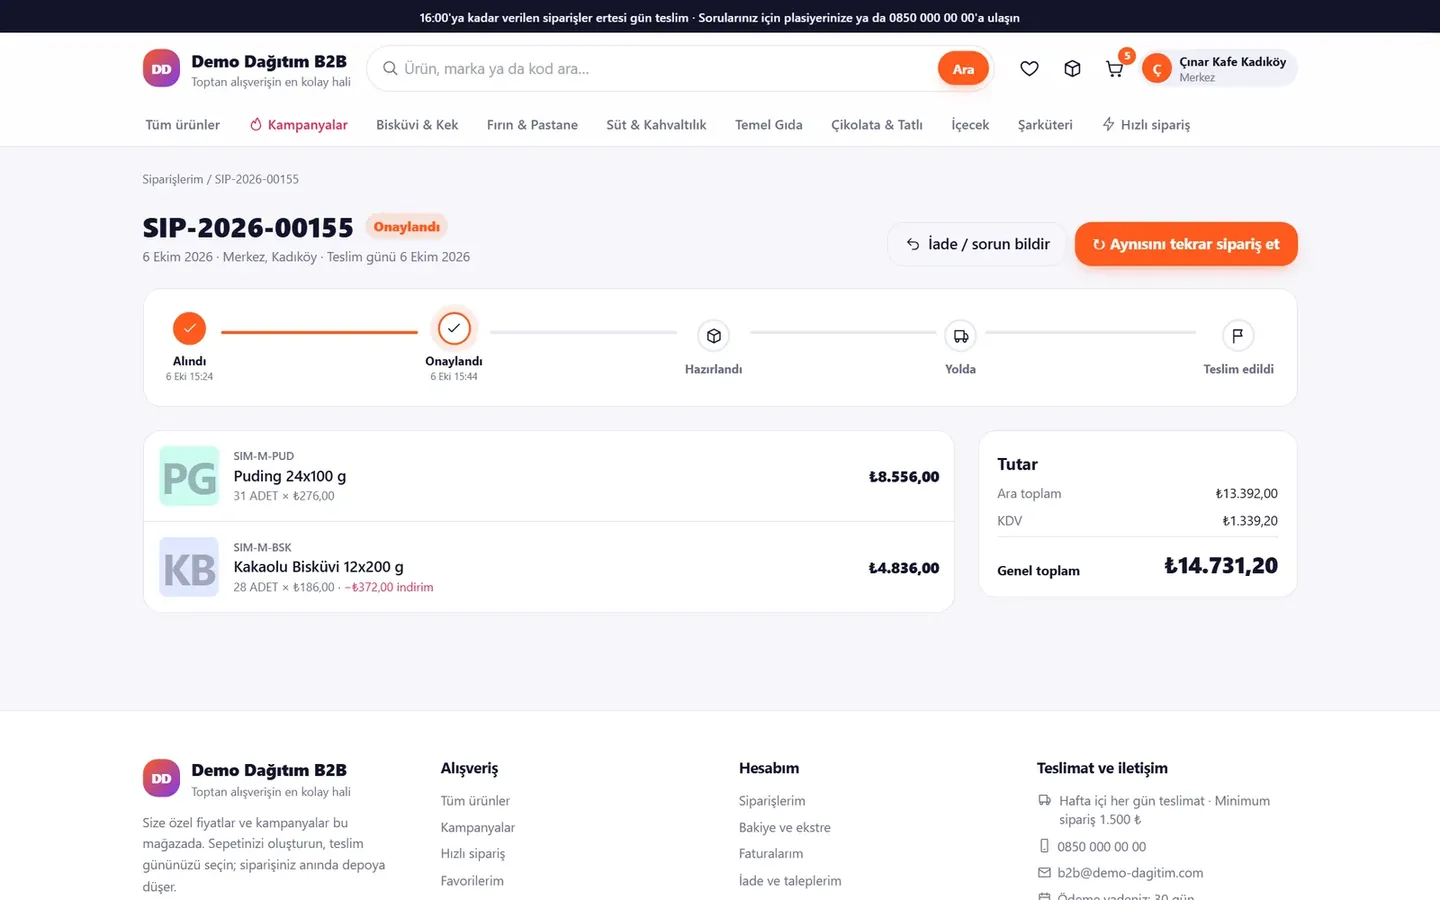
Task: Click the −₺372,00 indirim text
Action: (389, 588)
